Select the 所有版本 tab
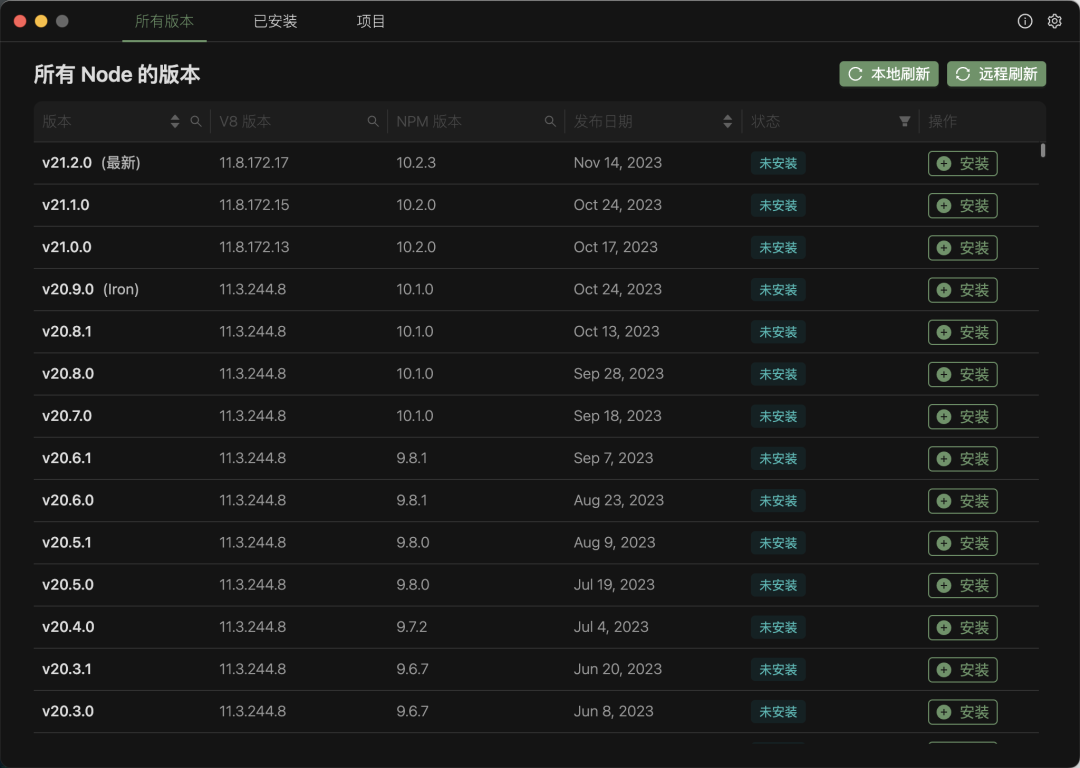 tap(164, 21)
